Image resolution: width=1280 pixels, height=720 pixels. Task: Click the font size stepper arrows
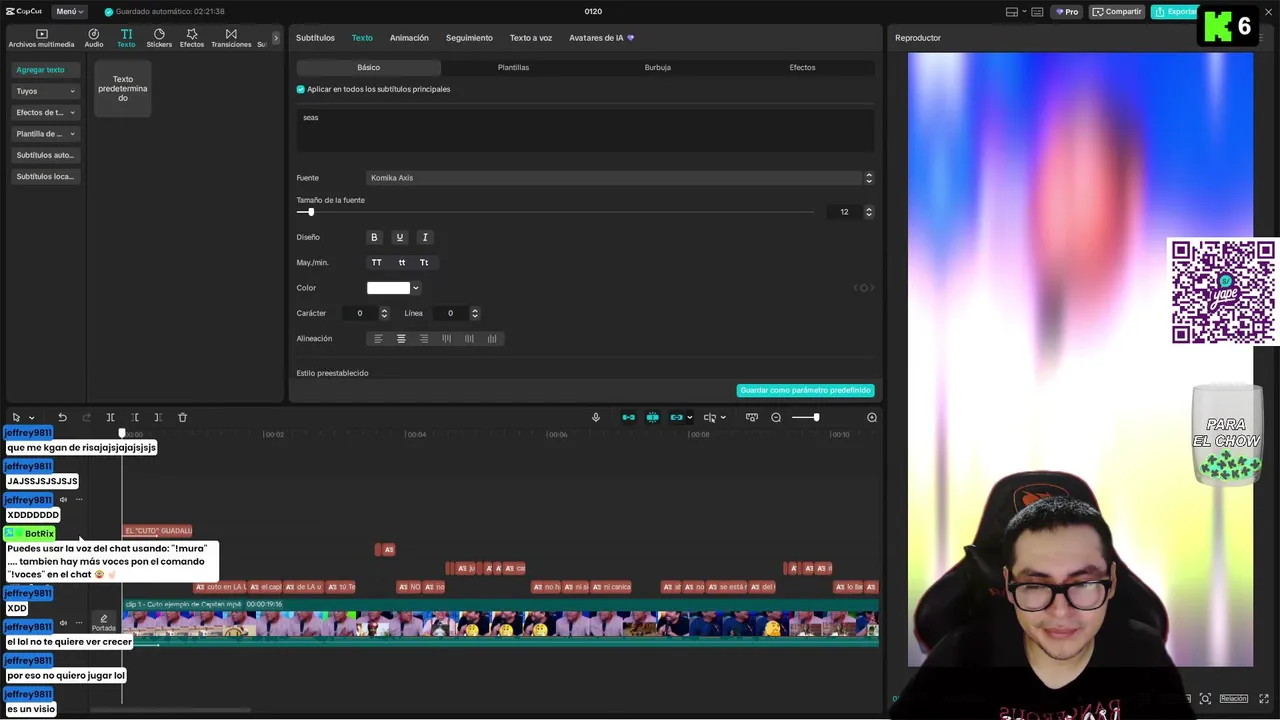pyautogui.click(x=869, y=212)
